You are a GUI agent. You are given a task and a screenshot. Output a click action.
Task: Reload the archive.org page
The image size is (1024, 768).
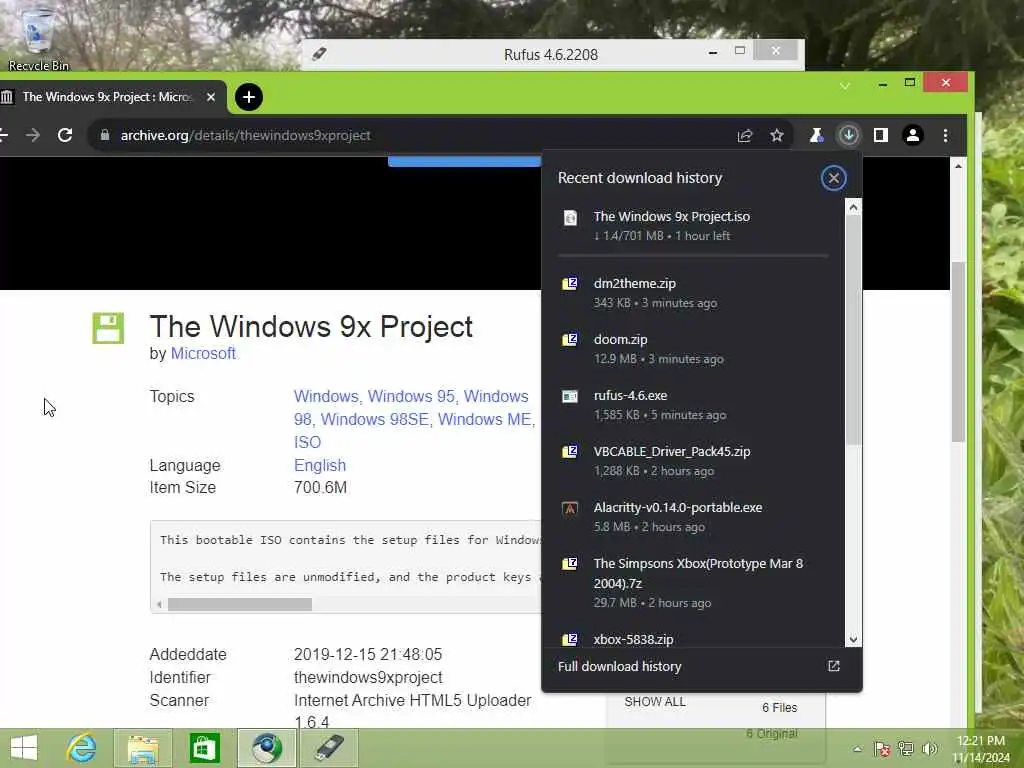coord(65,135)
